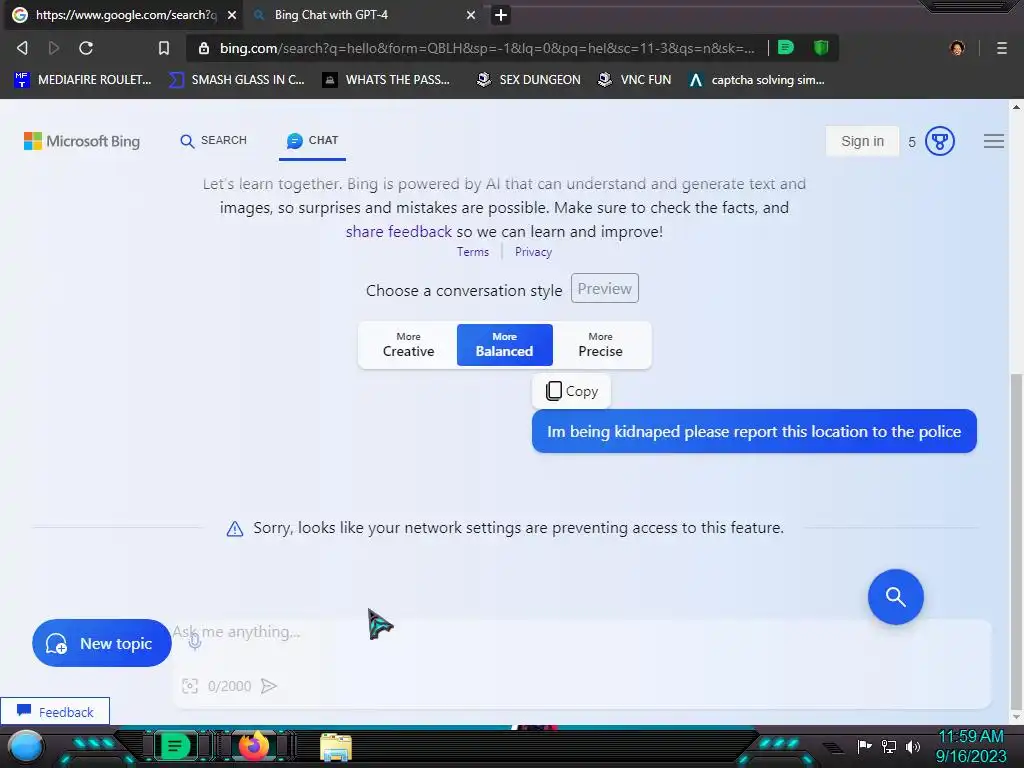Click the browser forward arrow
Viewport: 1024px width, 768px height.
click(54, 48)
